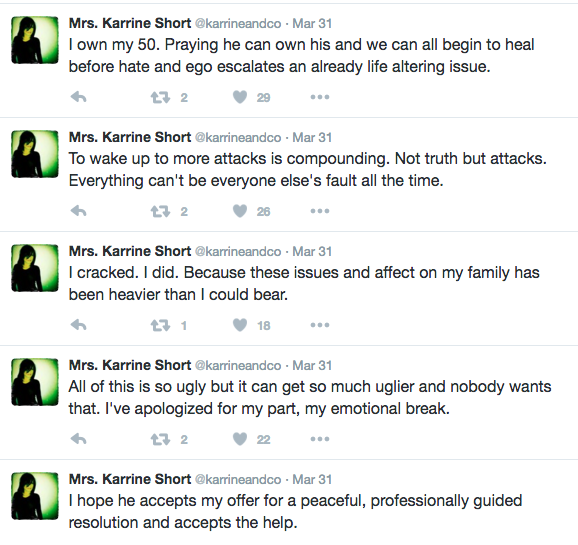Retweet the "All of this is so ugly" tweet

click(160, 439)
